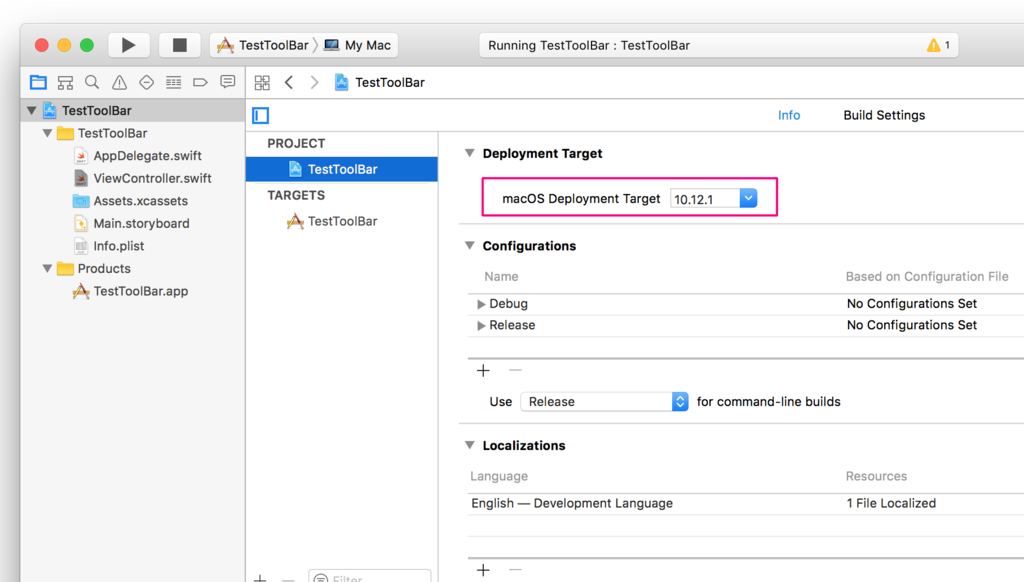Collapse the Deployment Target section

click(470, 153)
